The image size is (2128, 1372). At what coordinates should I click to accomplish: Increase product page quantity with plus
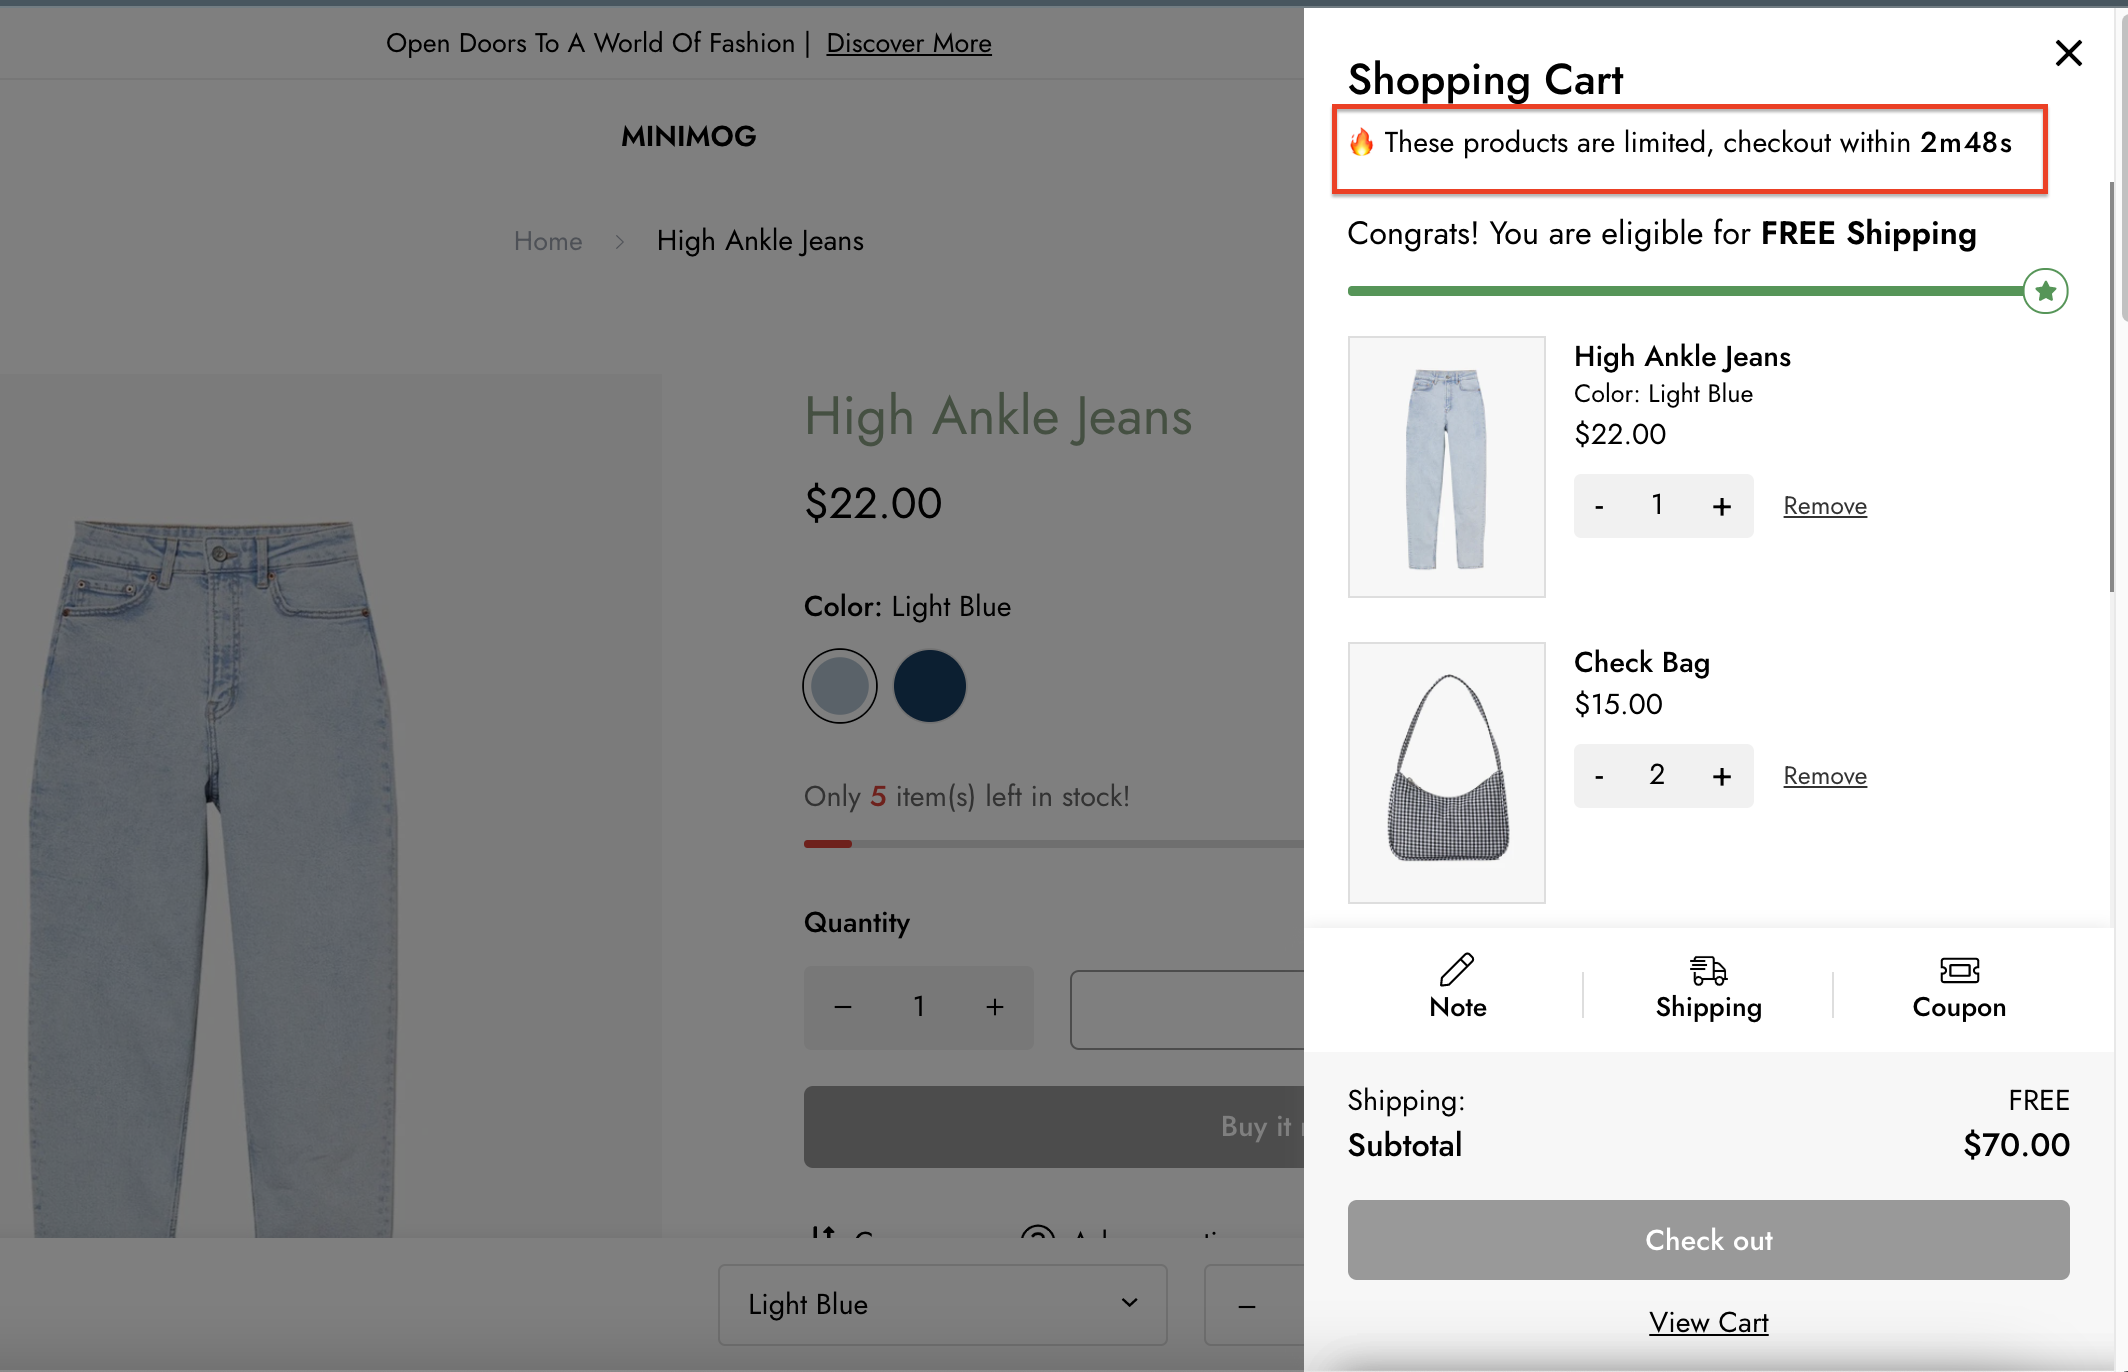point(994,1007)
